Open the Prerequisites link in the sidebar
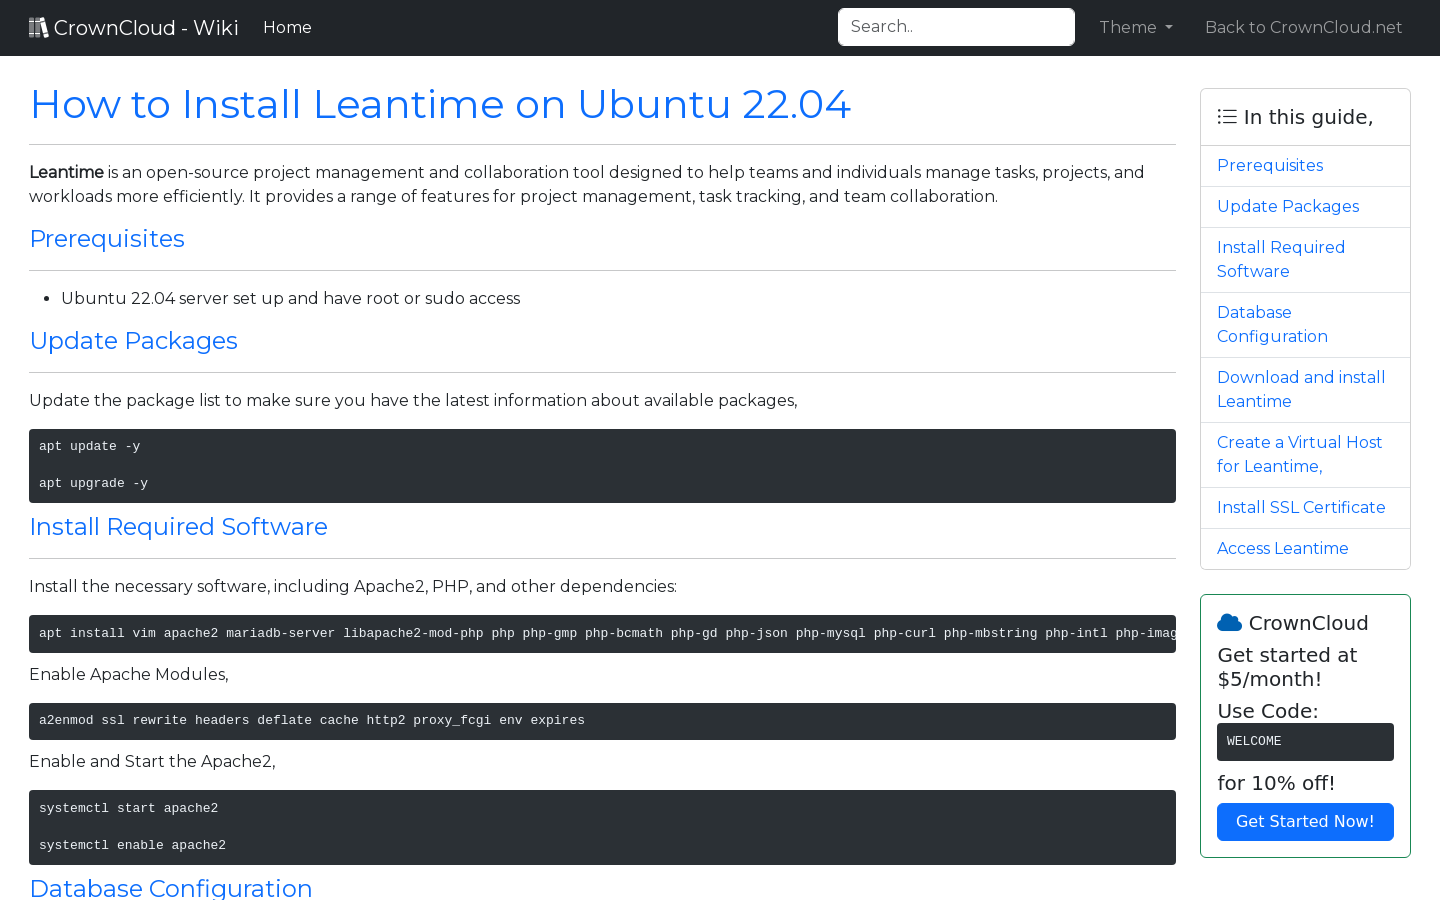Viewport: 1440px width, 900px height. pos(1270,165)
